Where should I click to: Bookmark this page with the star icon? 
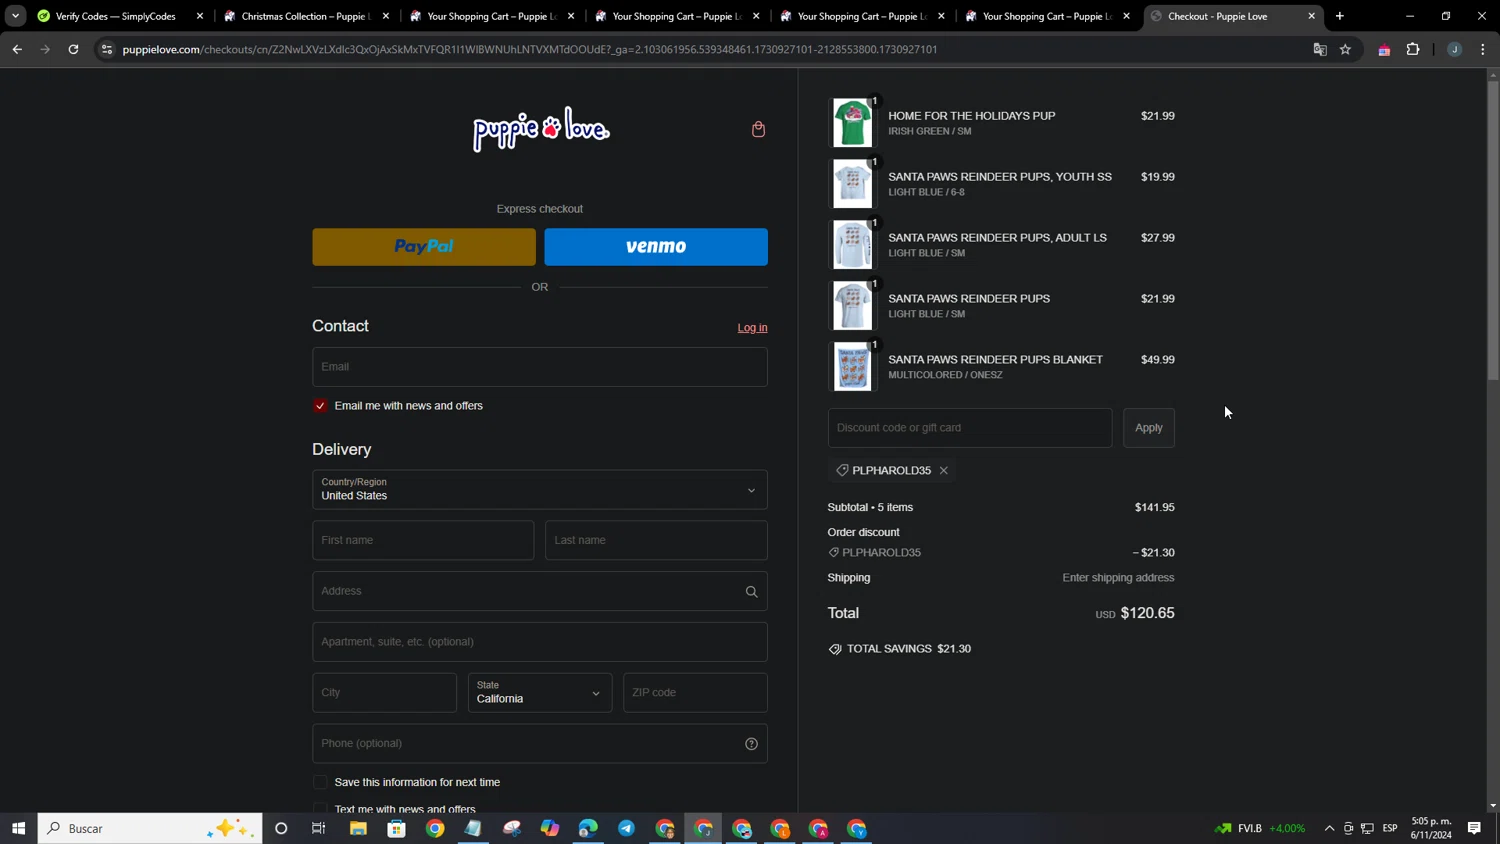point(1345,49)
